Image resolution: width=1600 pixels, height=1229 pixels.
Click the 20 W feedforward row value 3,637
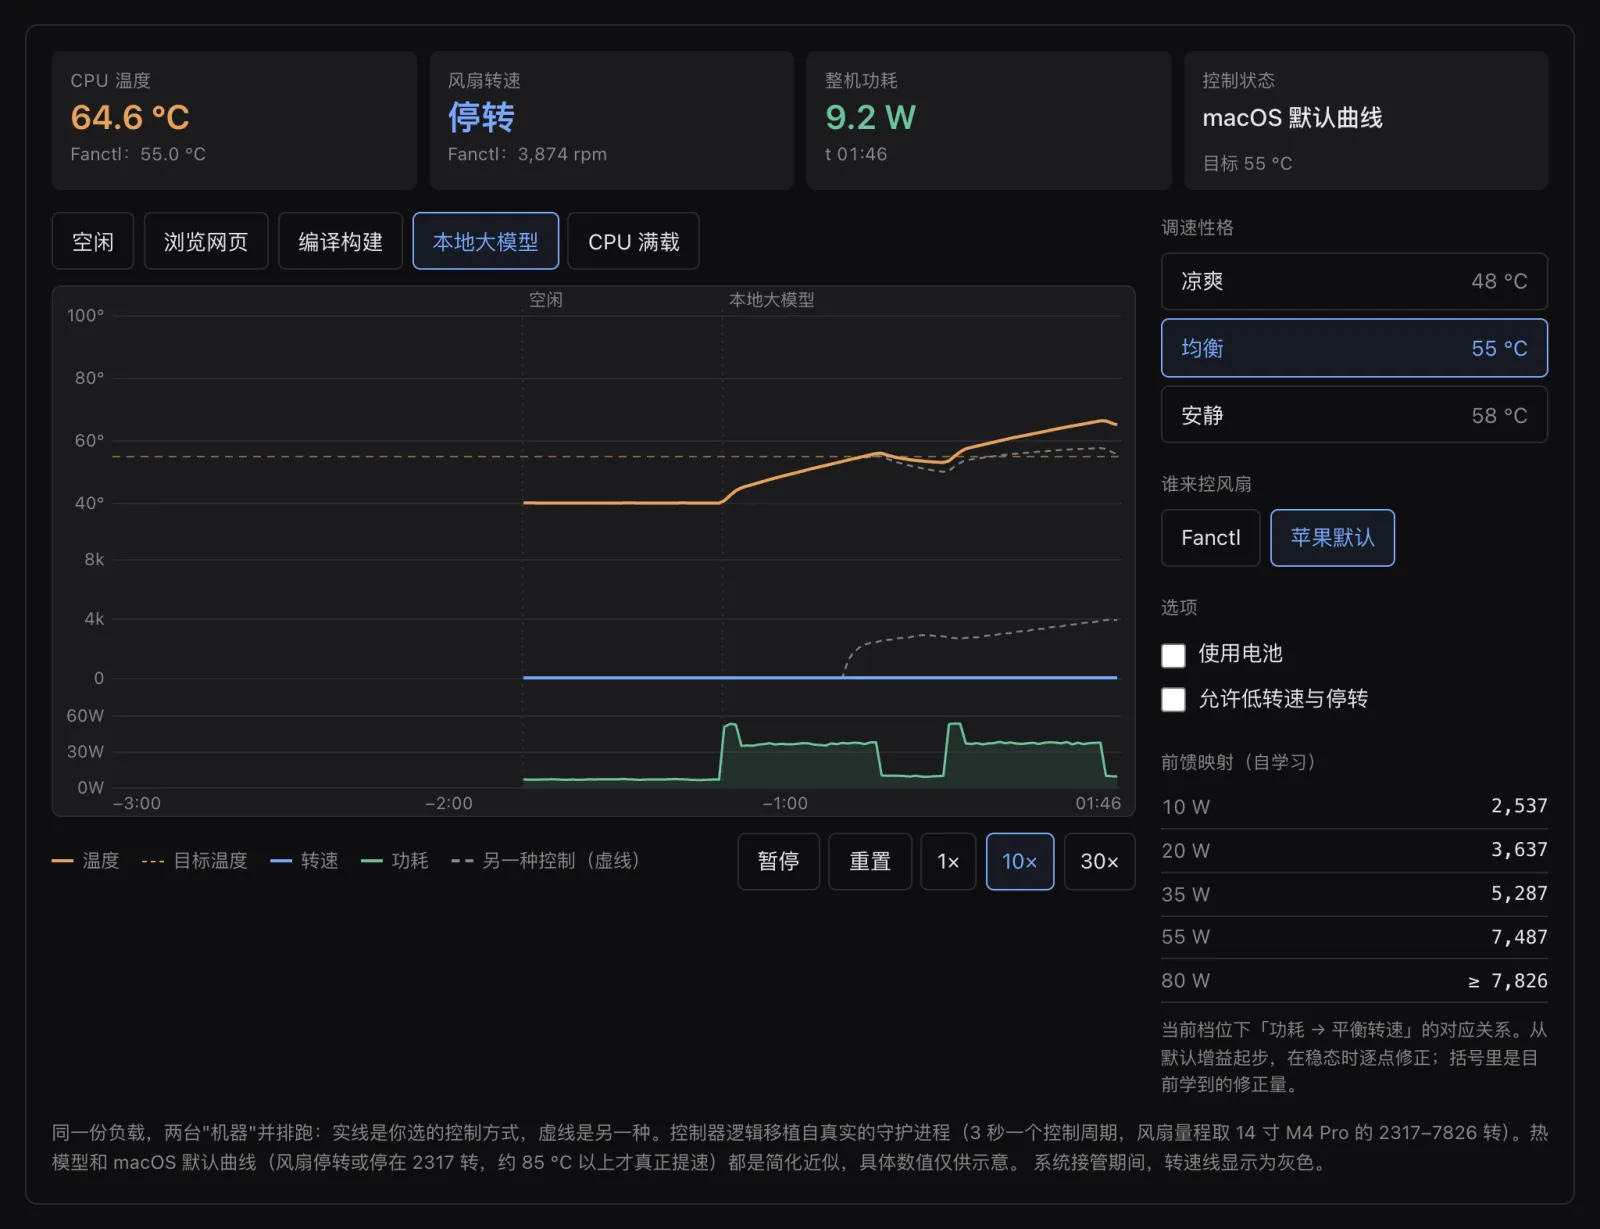(1519, 850)
